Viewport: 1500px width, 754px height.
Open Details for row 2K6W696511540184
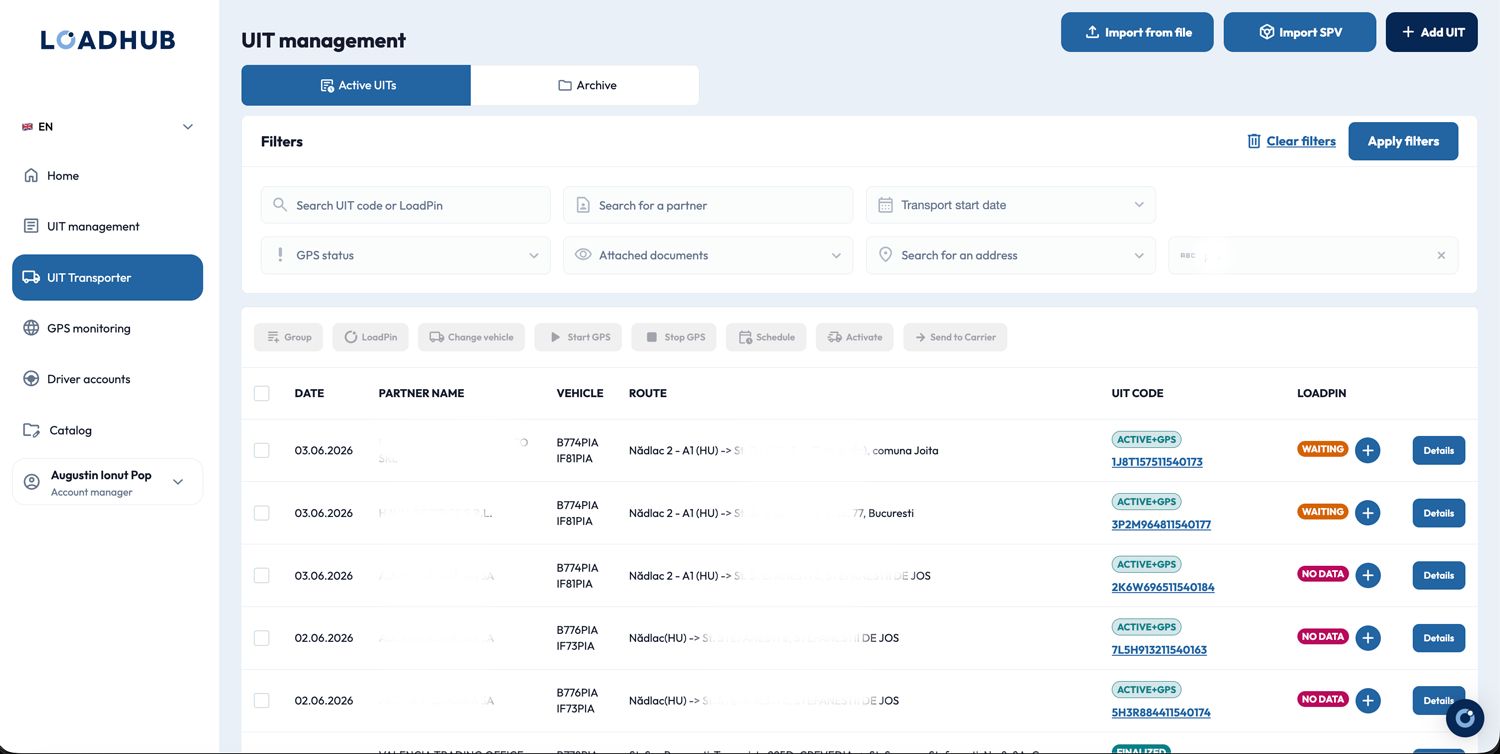(1439, 575)
